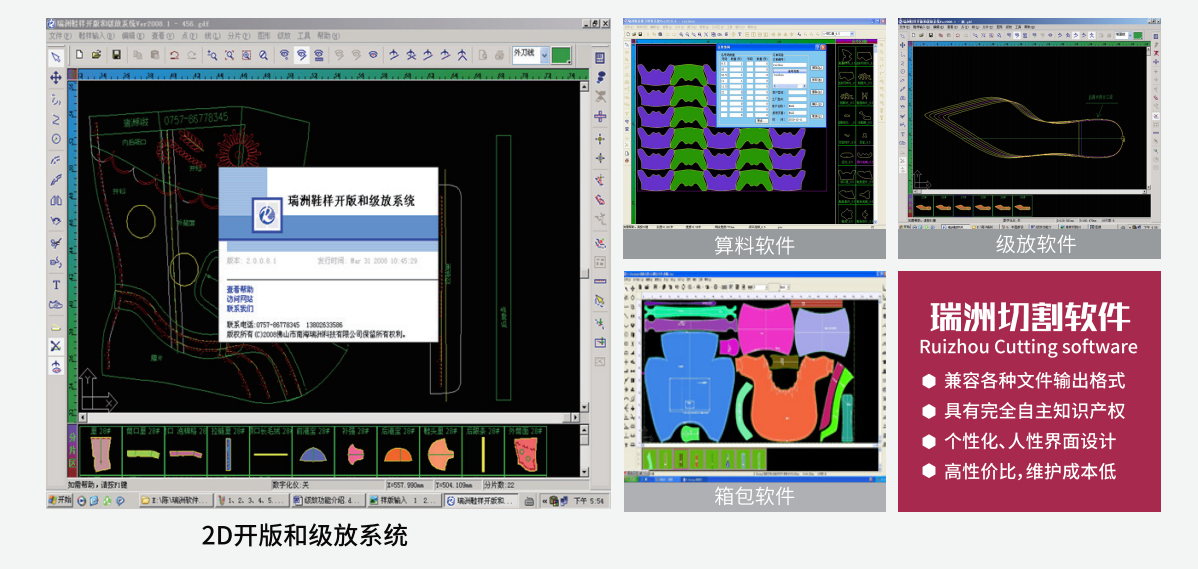
Task: Select the 补强 28# piece thumbnail
Action: pos(355,451)
